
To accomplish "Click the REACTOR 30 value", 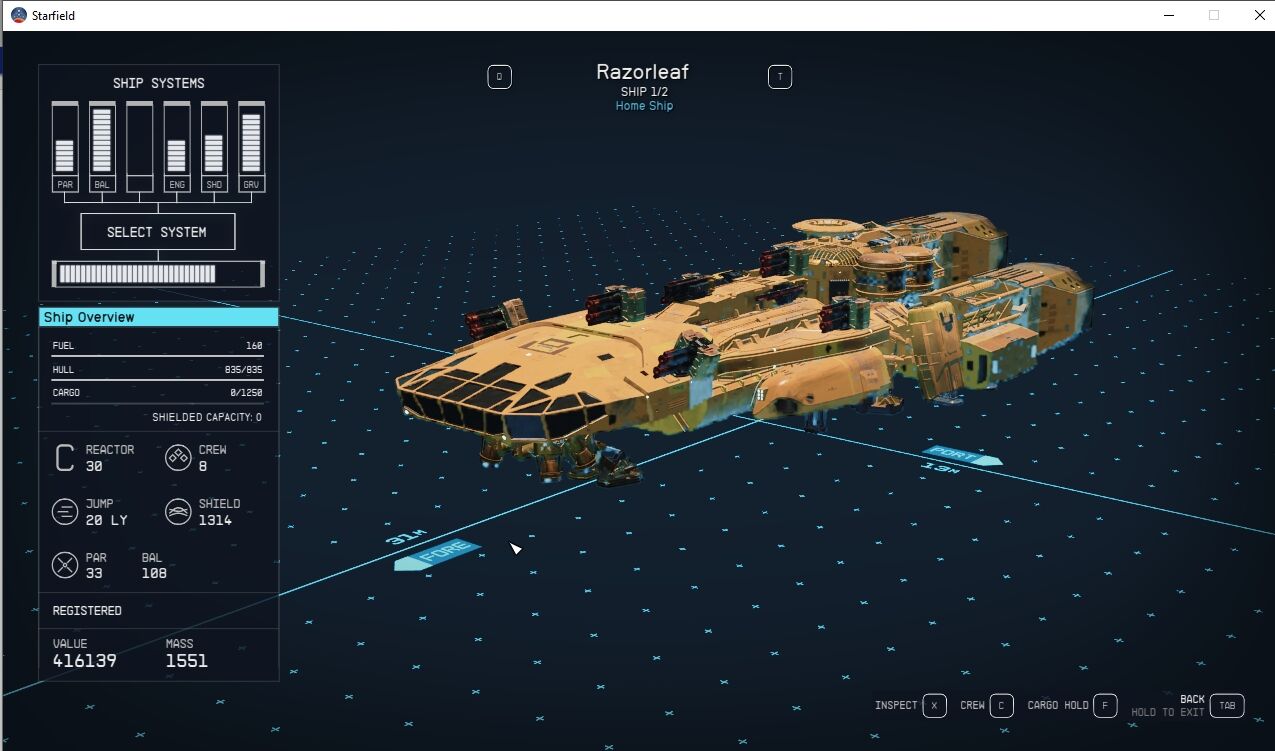I will [x=109, y=458].
